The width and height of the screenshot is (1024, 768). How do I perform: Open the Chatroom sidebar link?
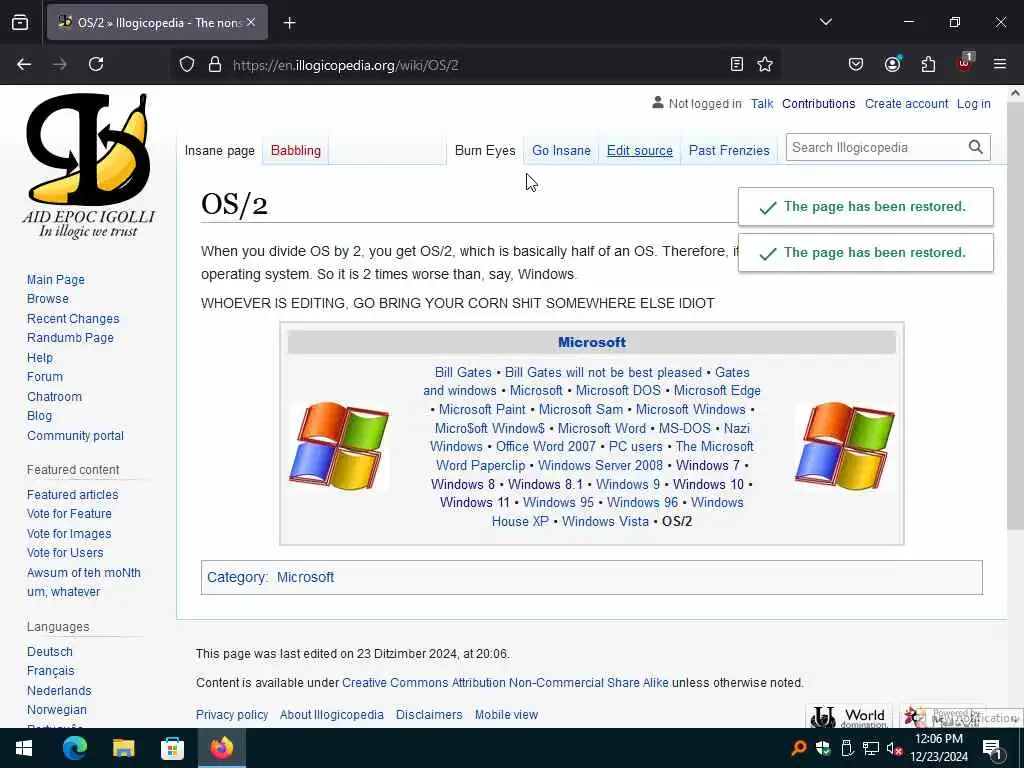tap(54, 396)
